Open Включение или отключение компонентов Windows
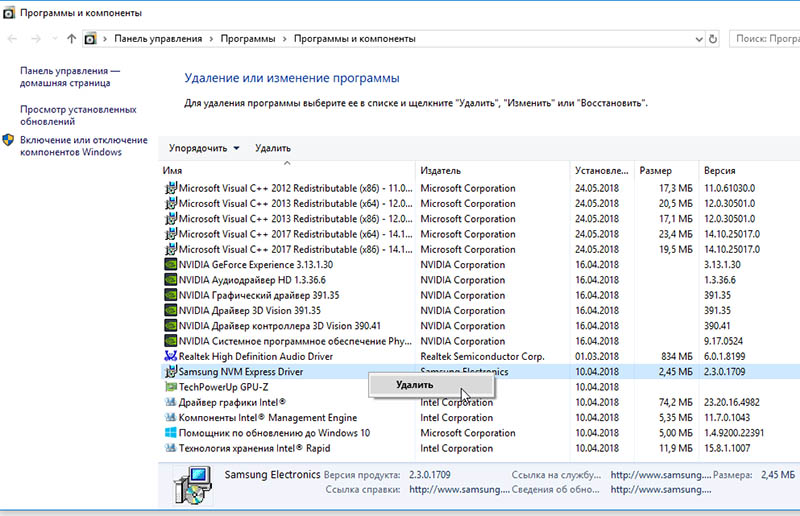Image resolution: width=800 pixels, height=516 pixels. tap(84, 146)
